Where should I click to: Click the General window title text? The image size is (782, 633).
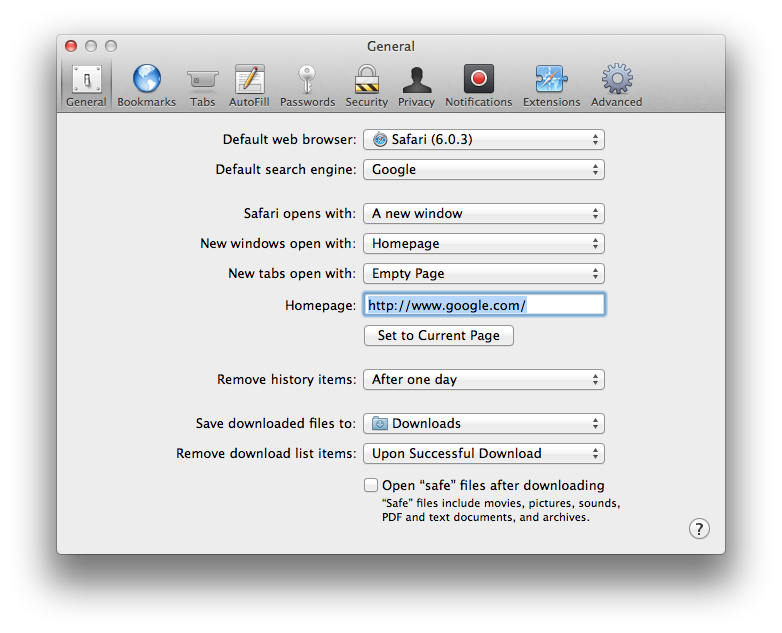coord(391,46)
